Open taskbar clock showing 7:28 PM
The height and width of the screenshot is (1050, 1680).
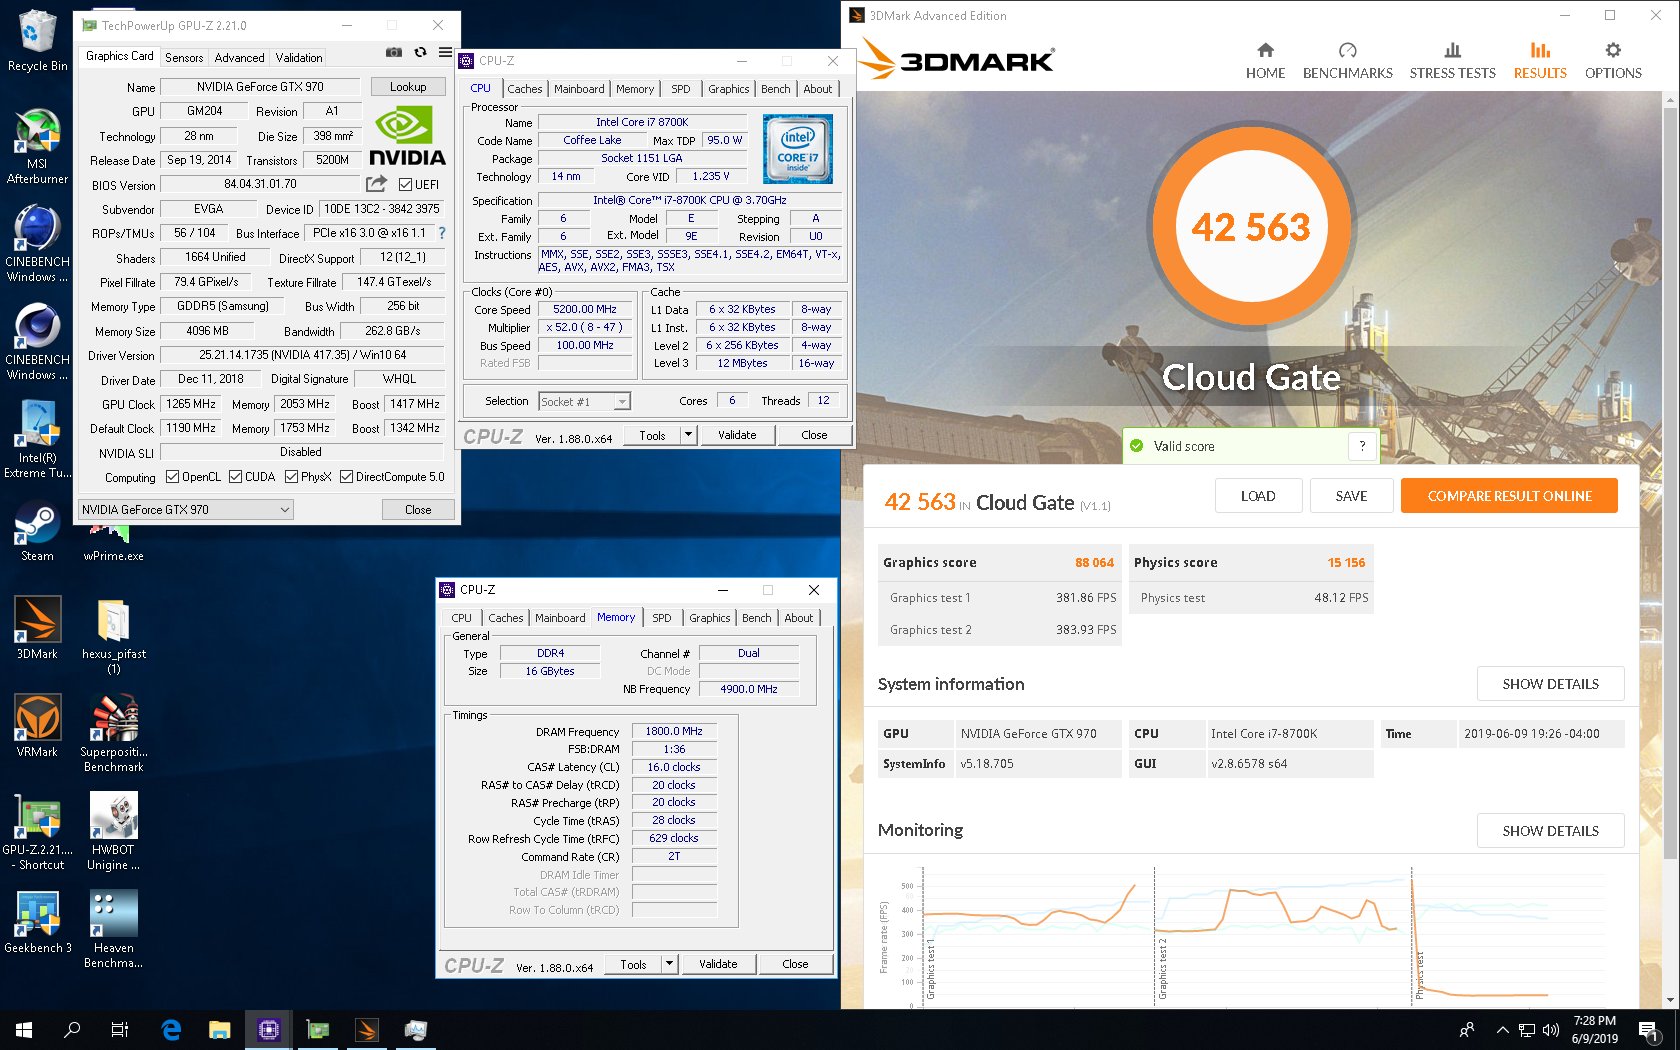pos(1594,1029)
